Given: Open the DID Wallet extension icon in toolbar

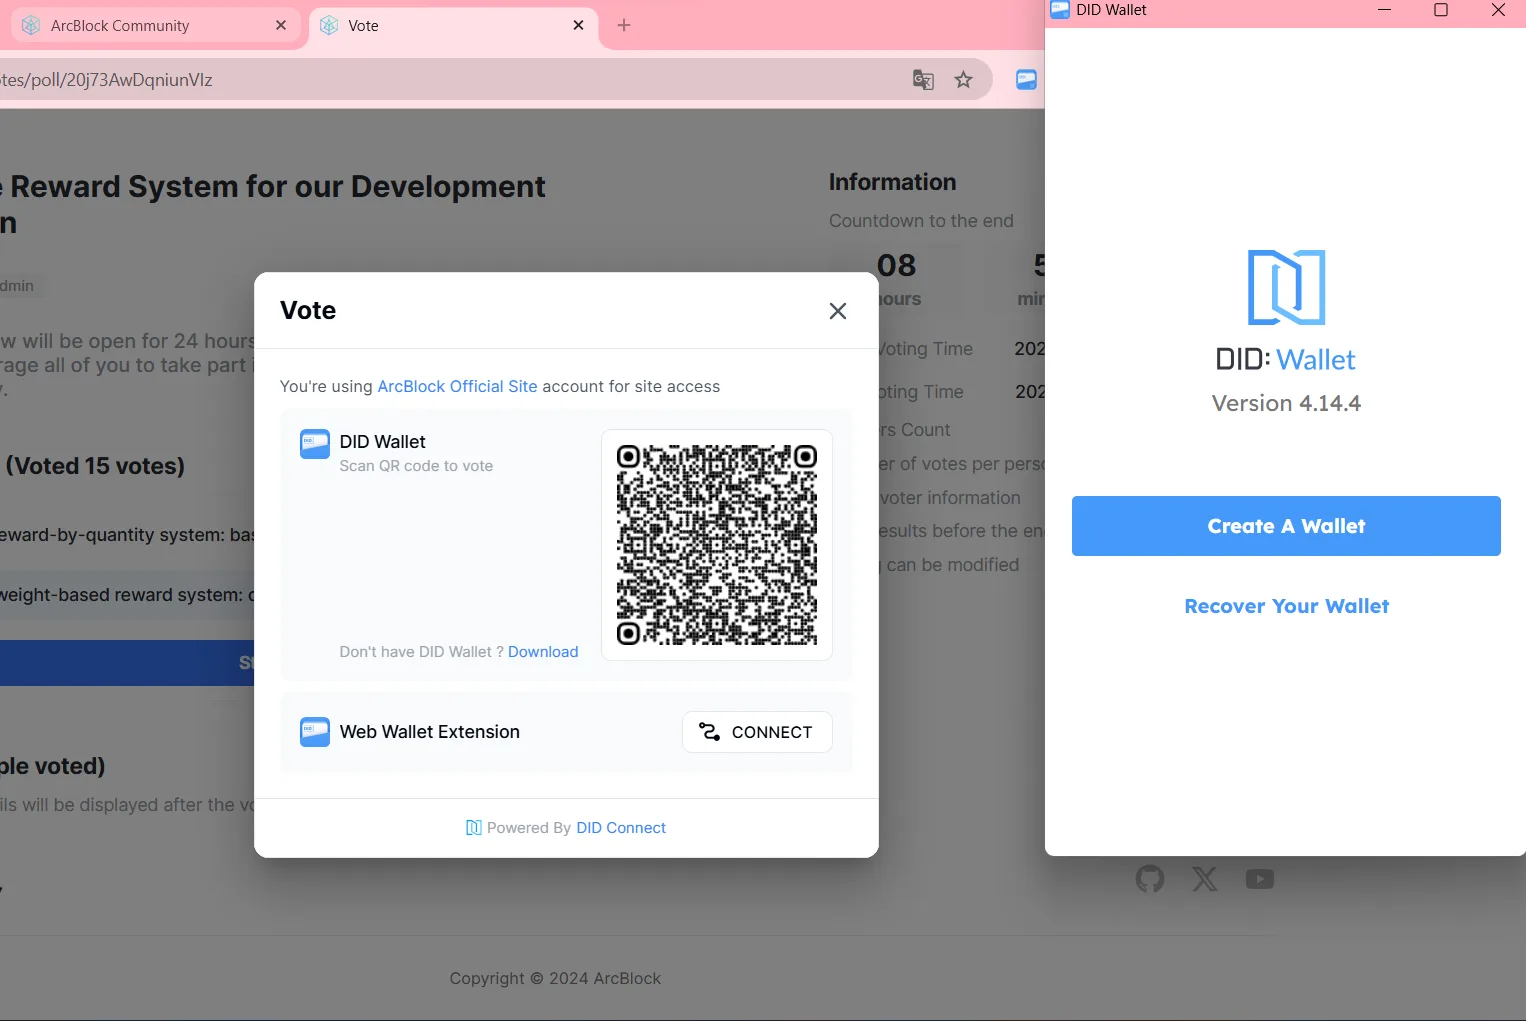Looking at the screenshot, I should pyautogui.click(x=1026, y=80).
